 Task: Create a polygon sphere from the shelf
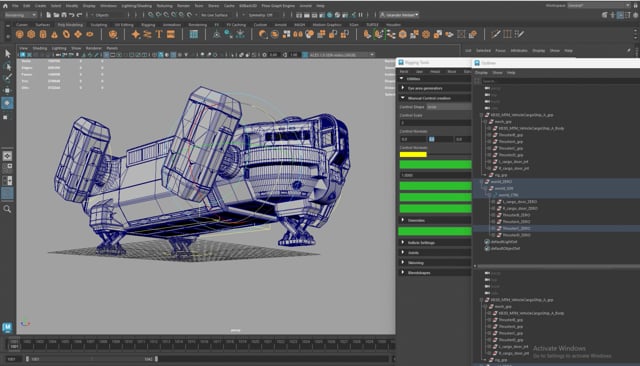click(x=20, y=35)
